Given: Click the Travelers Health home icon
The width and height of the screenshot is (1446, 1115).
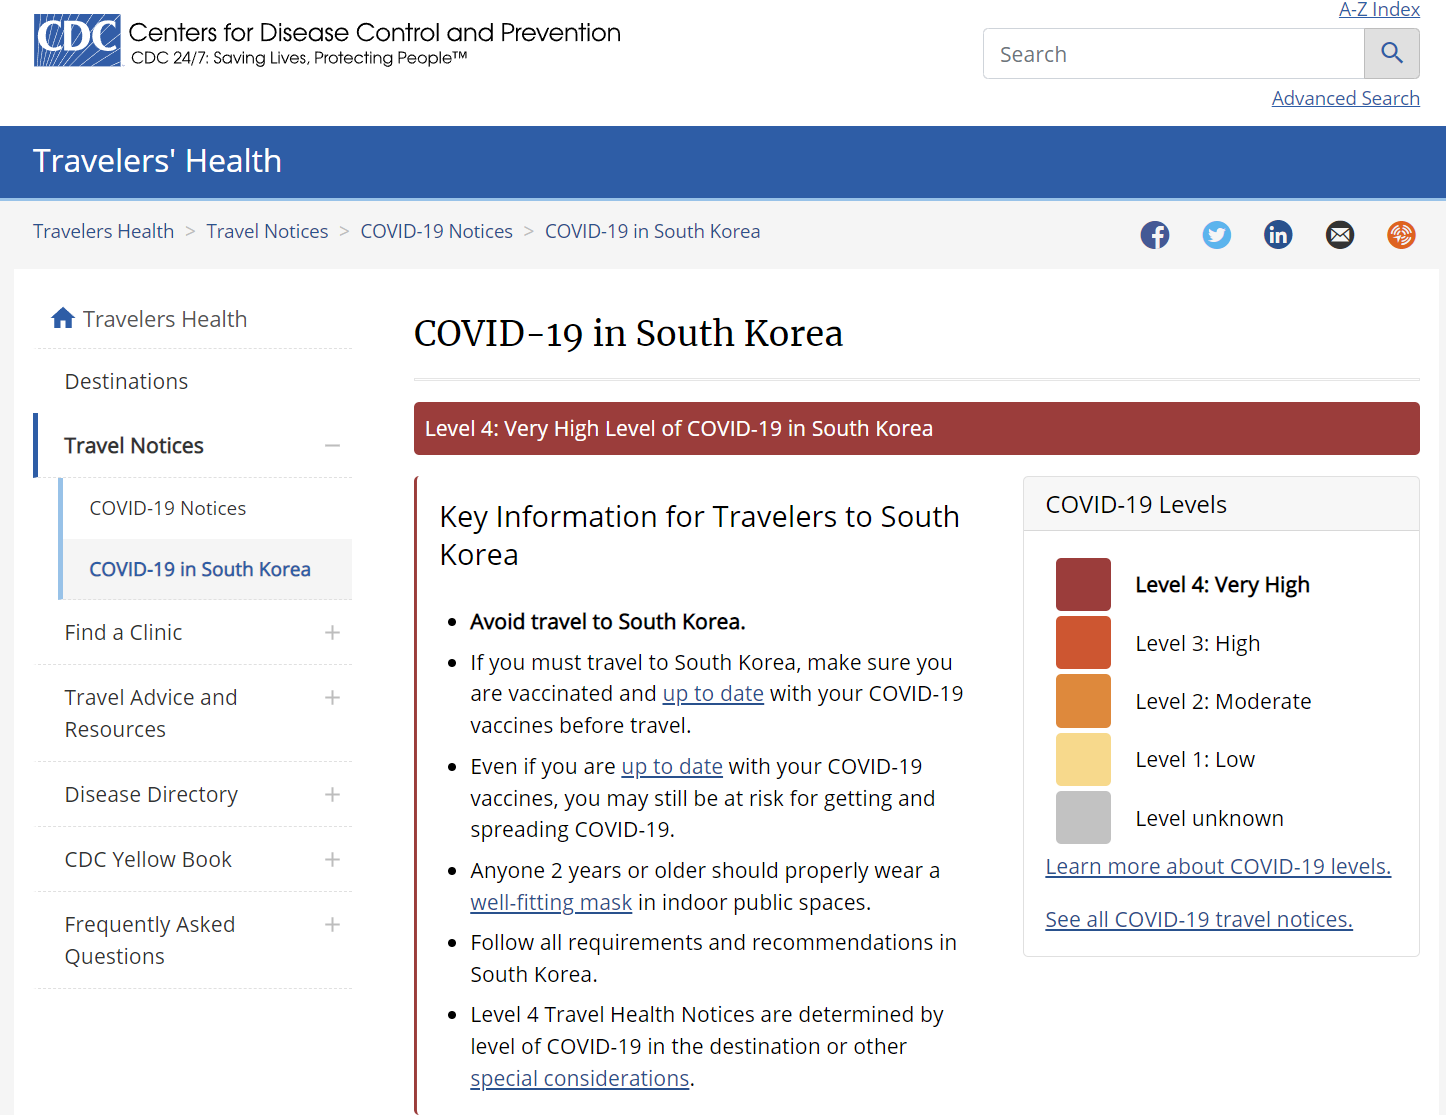Looking at the screenshot, I should coord(63,318).
